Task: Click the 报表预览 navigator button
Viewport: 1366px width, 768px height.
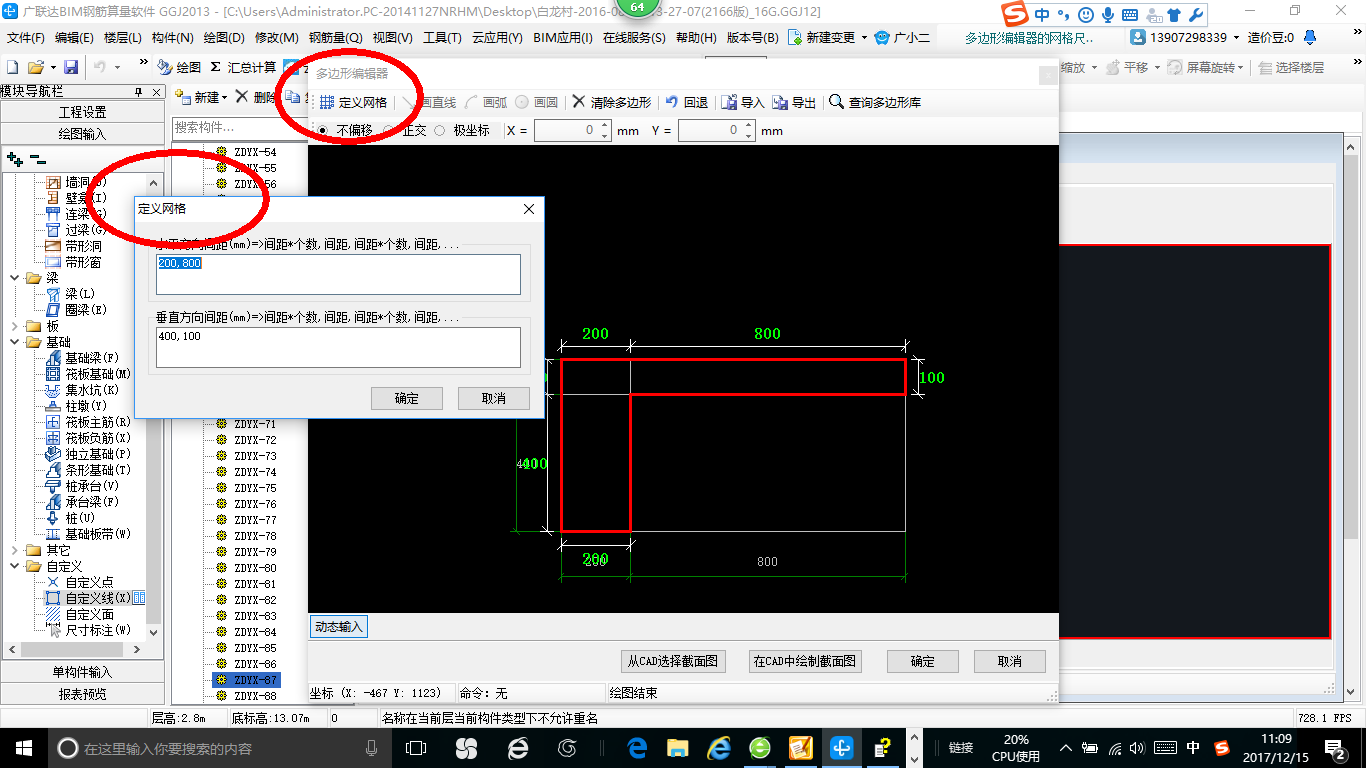Action: 82,694
